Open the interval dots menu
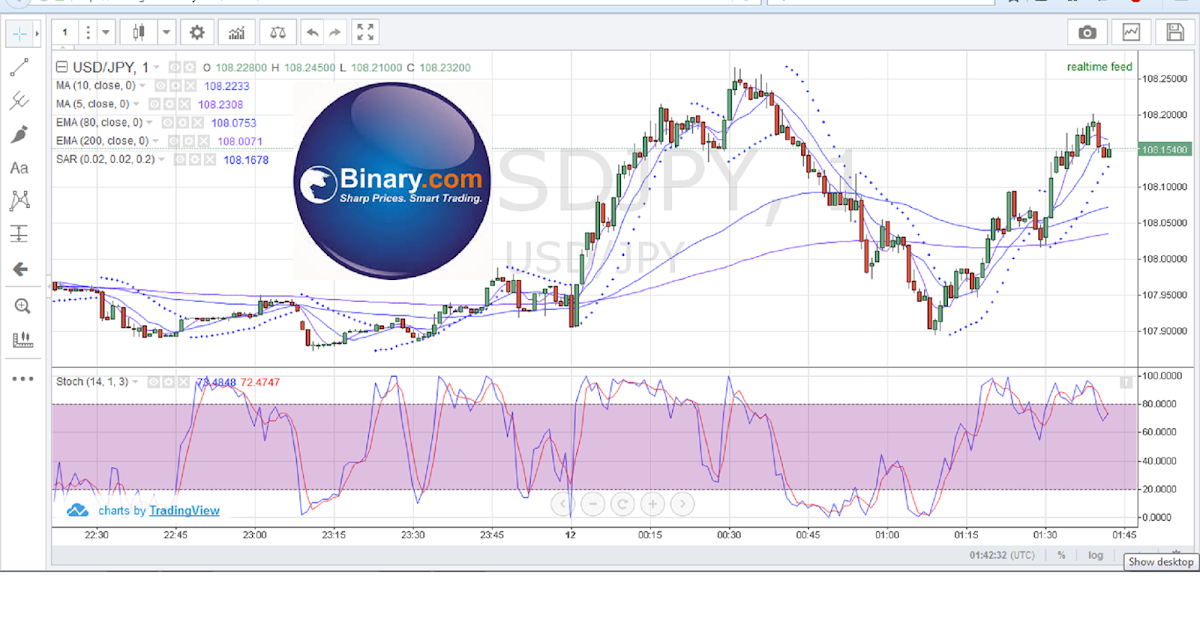The image size is (1200, 630). [x=87, y=33]
